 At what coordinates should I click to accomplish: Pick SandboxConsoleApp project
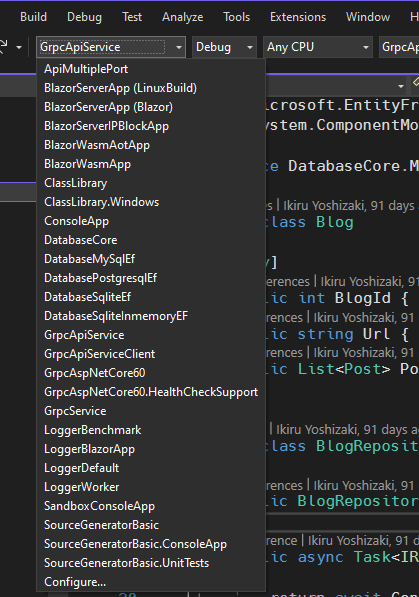click(x=151, y=506)
